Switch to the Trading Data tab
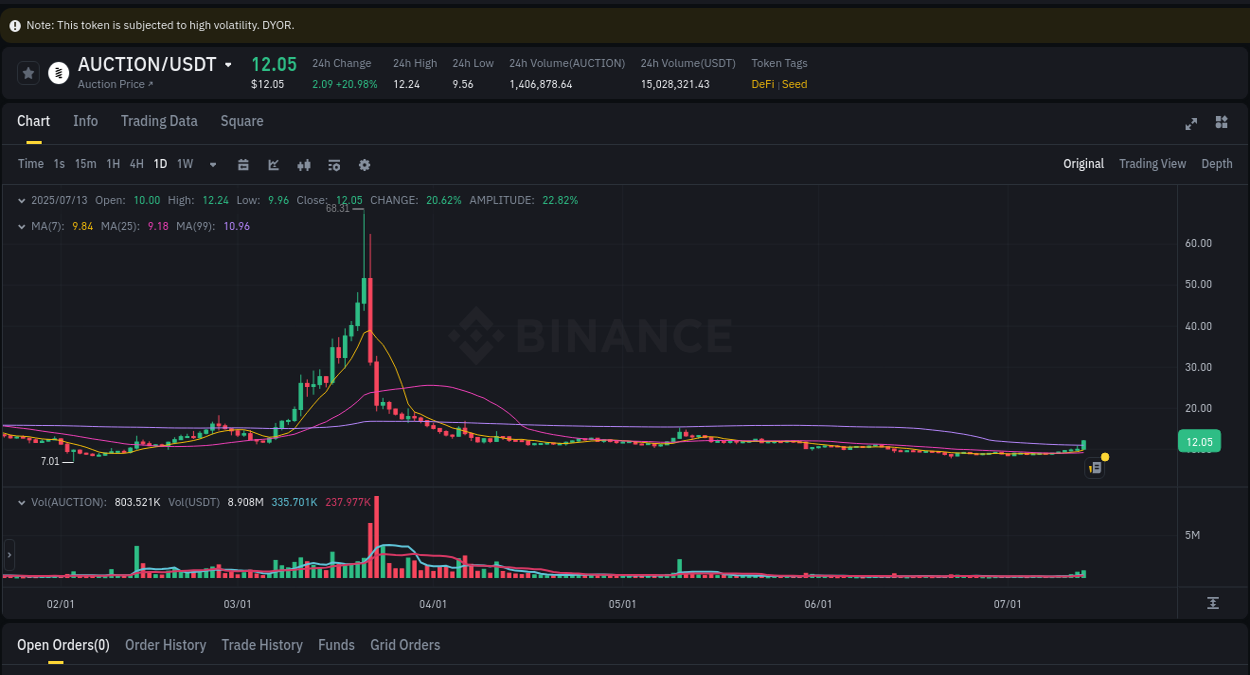1250x675 pixels. coord(159,120)
